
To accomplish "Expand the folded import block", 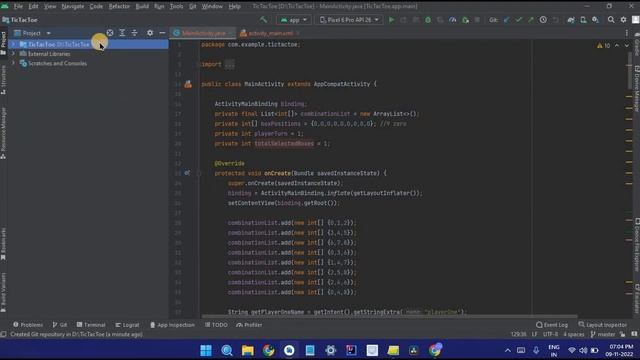I will point(230,64).
